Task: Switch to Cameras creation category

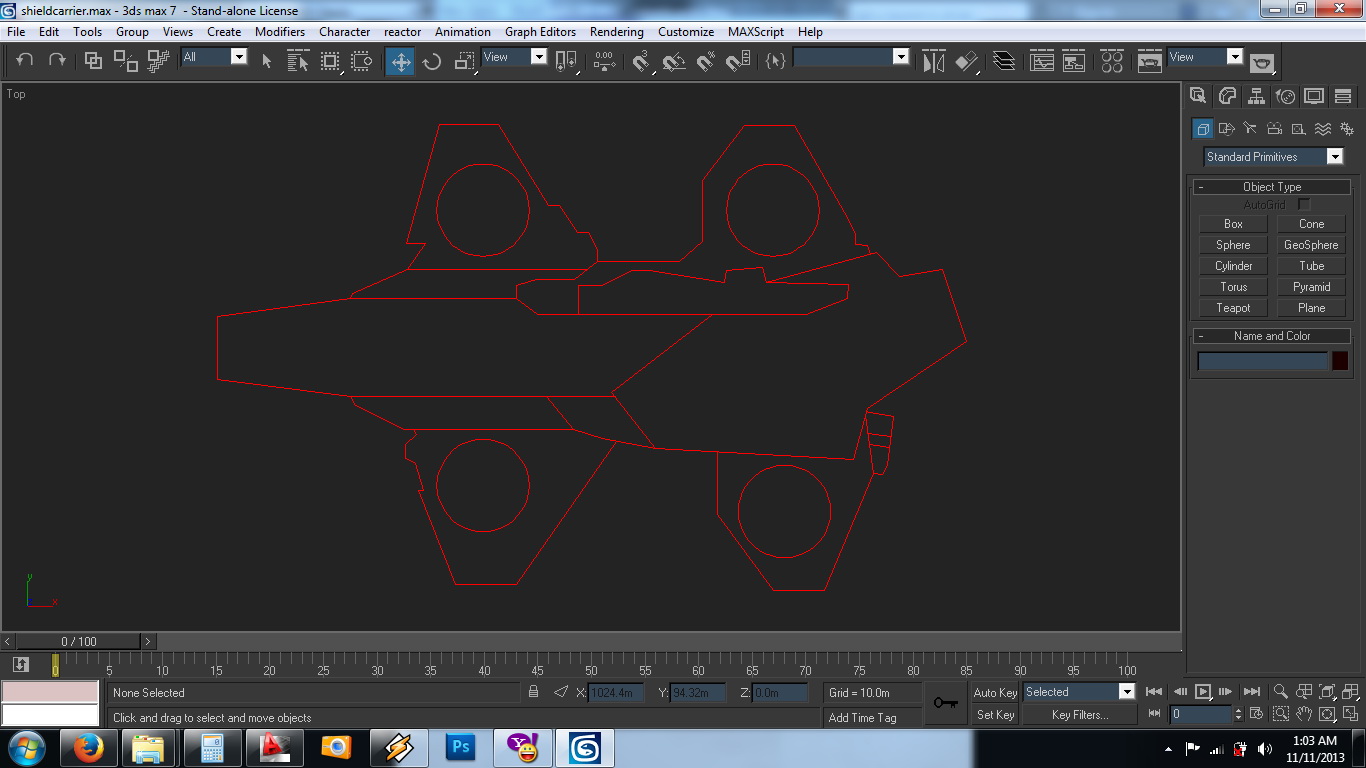Action: pyautogui.click(x=1275, y=129)
